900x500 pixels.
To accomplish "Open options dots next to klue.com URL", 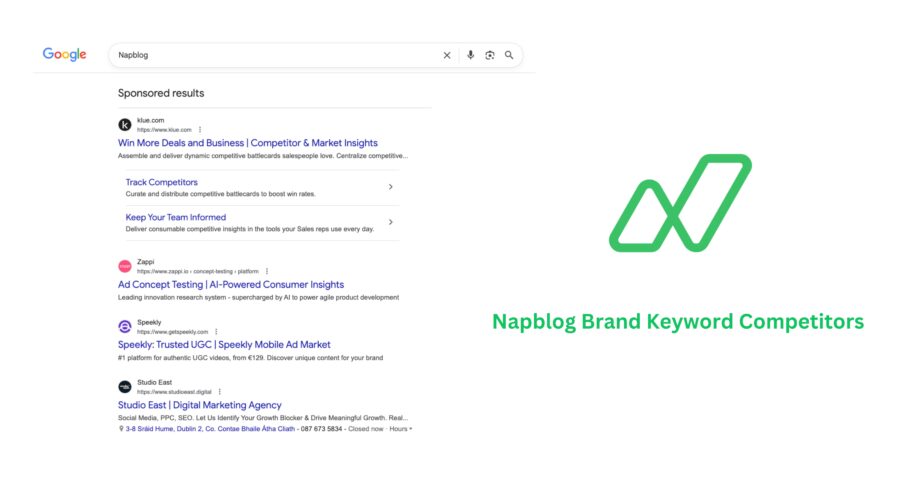I will [x=200, y=130].
